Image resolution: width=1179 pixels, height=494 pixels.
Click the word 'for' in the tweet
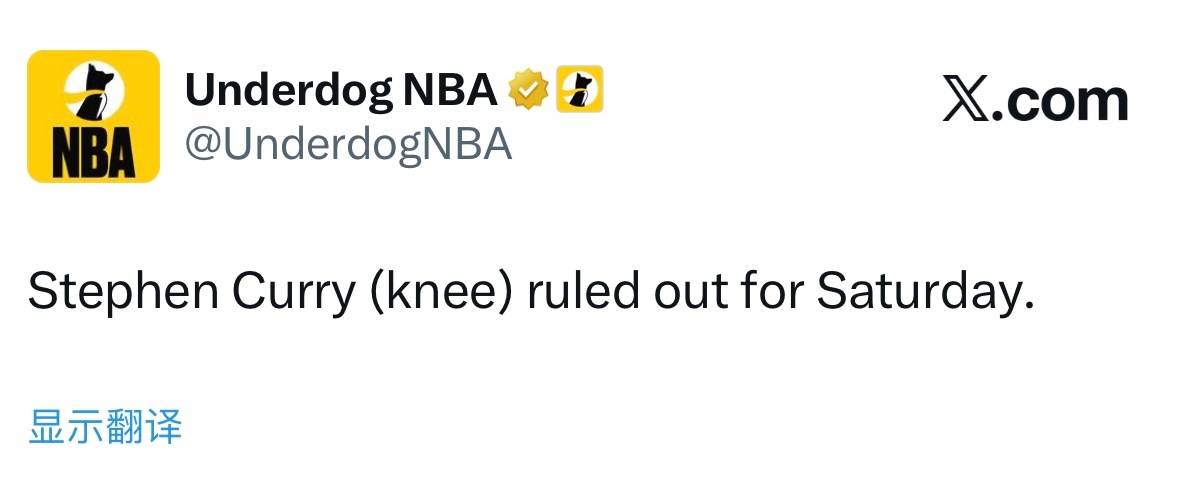(775, 290)
